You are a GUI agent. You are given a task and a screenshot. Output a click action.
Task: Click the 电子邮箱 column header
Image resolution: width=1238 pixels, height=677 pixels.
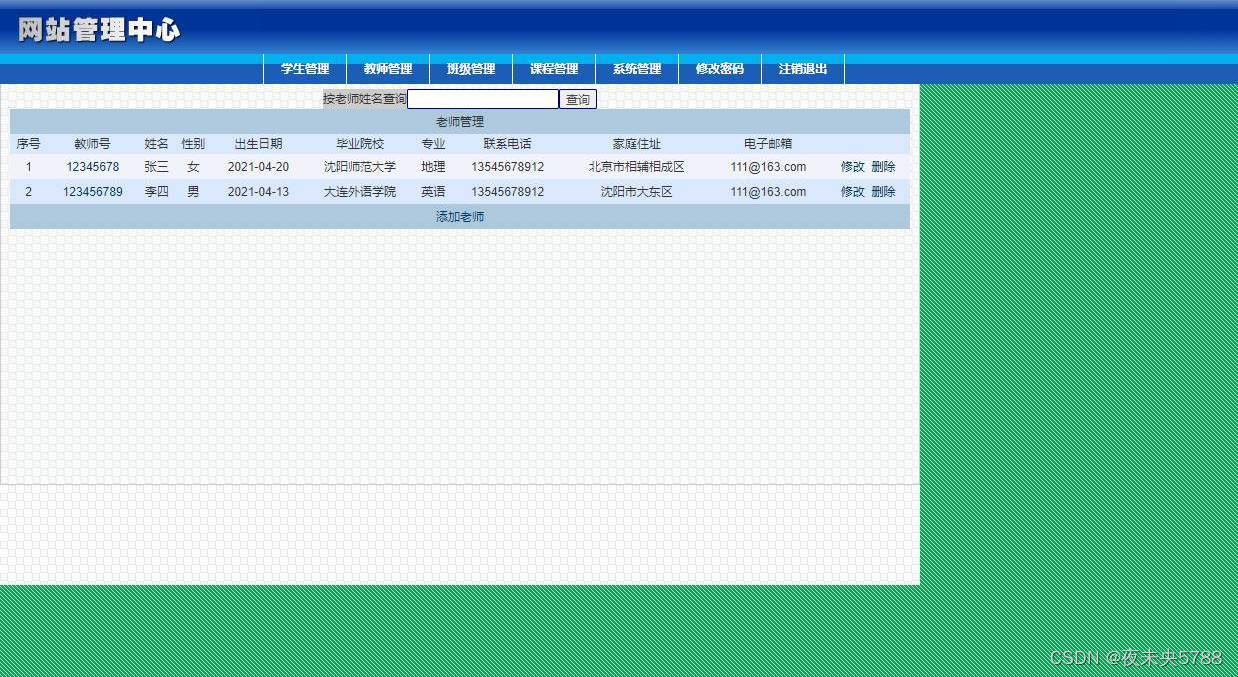[768, 144]
